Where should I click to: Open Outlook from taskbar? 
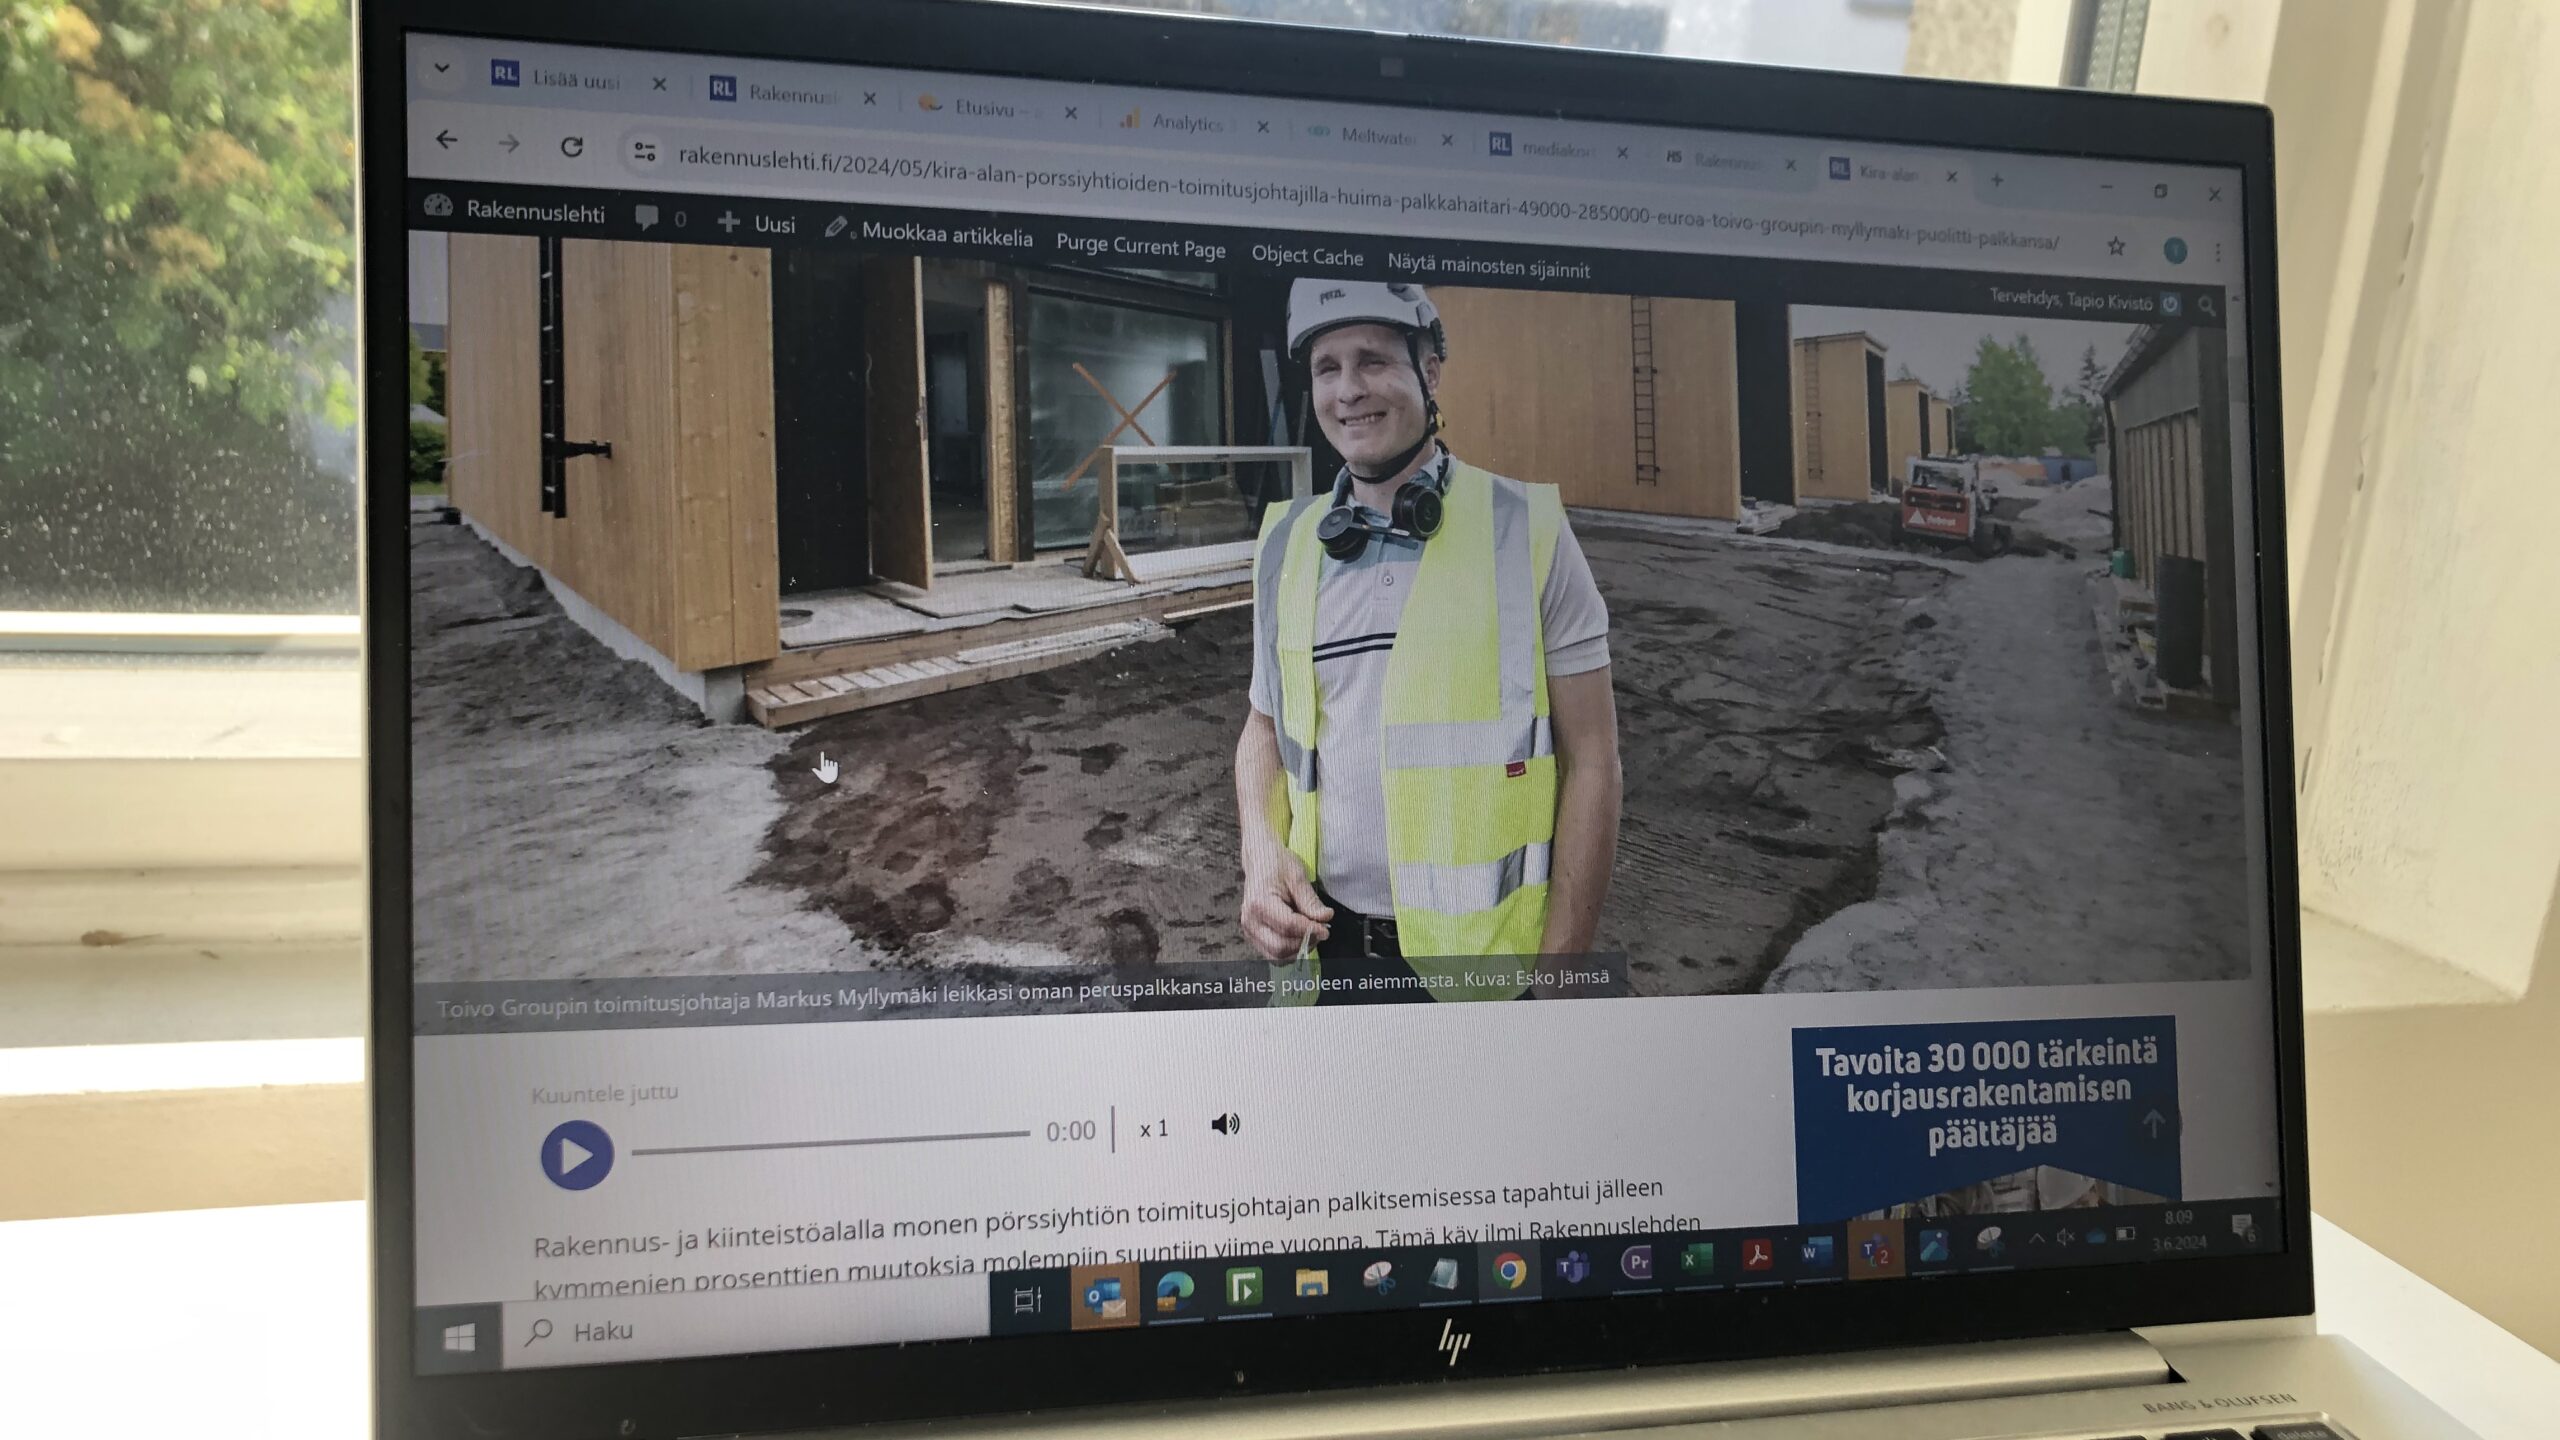point(1105,1297)
